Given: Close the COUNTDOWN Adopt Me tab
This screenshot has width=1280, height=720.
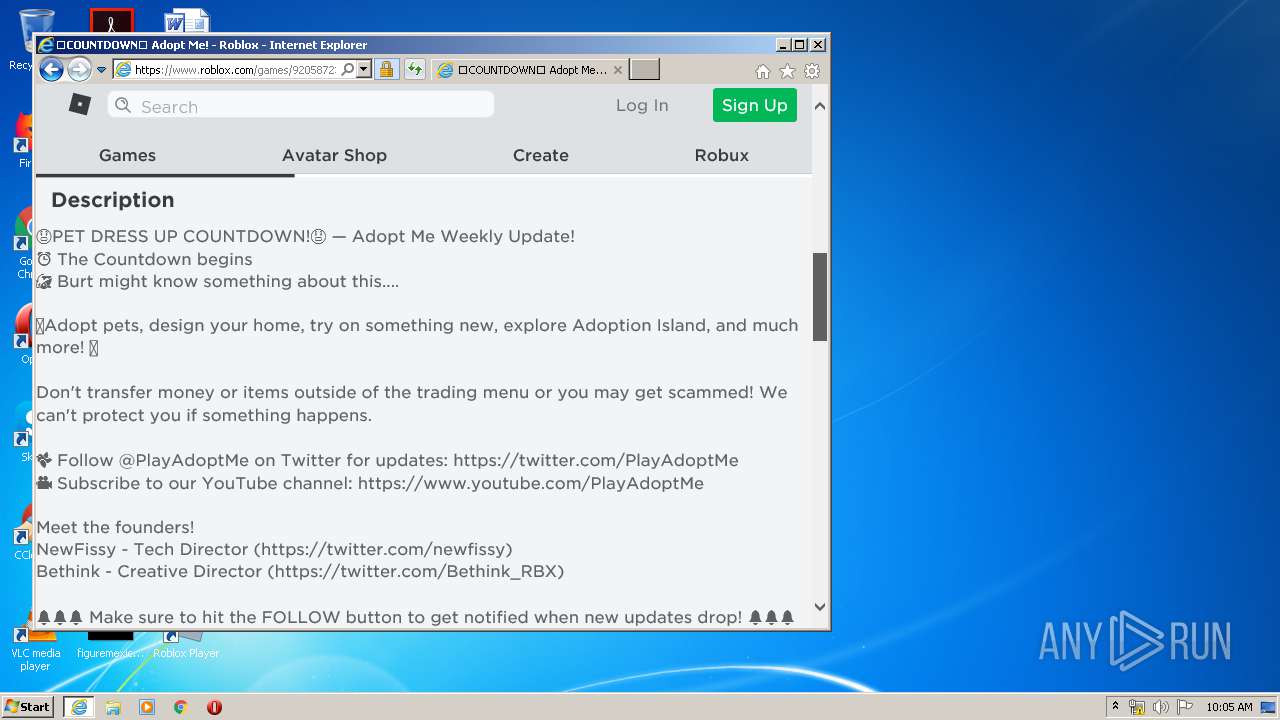Looking at the screenshot, I should (618, 70).
